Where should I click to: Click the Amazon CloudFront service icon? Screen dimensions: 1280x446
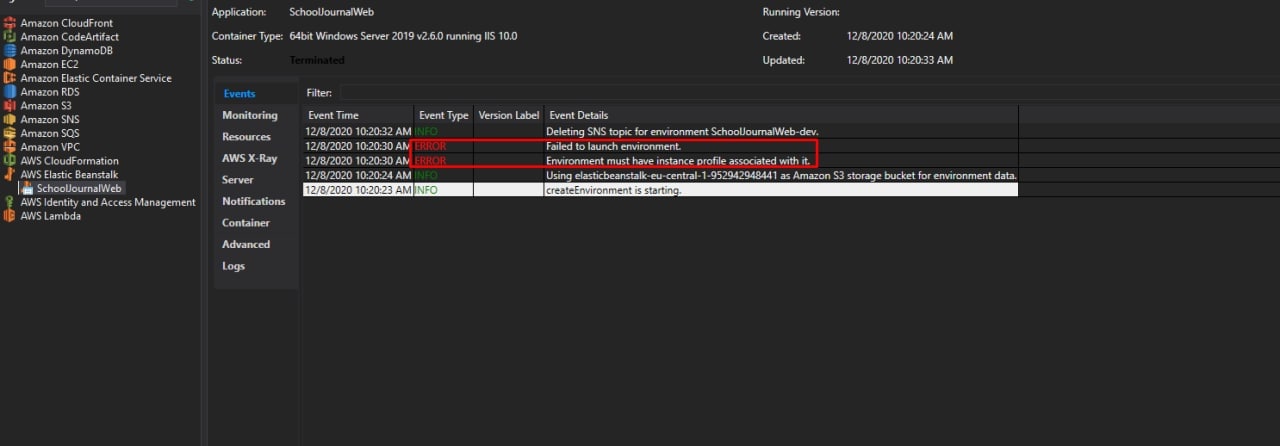(x=10, y=23)
